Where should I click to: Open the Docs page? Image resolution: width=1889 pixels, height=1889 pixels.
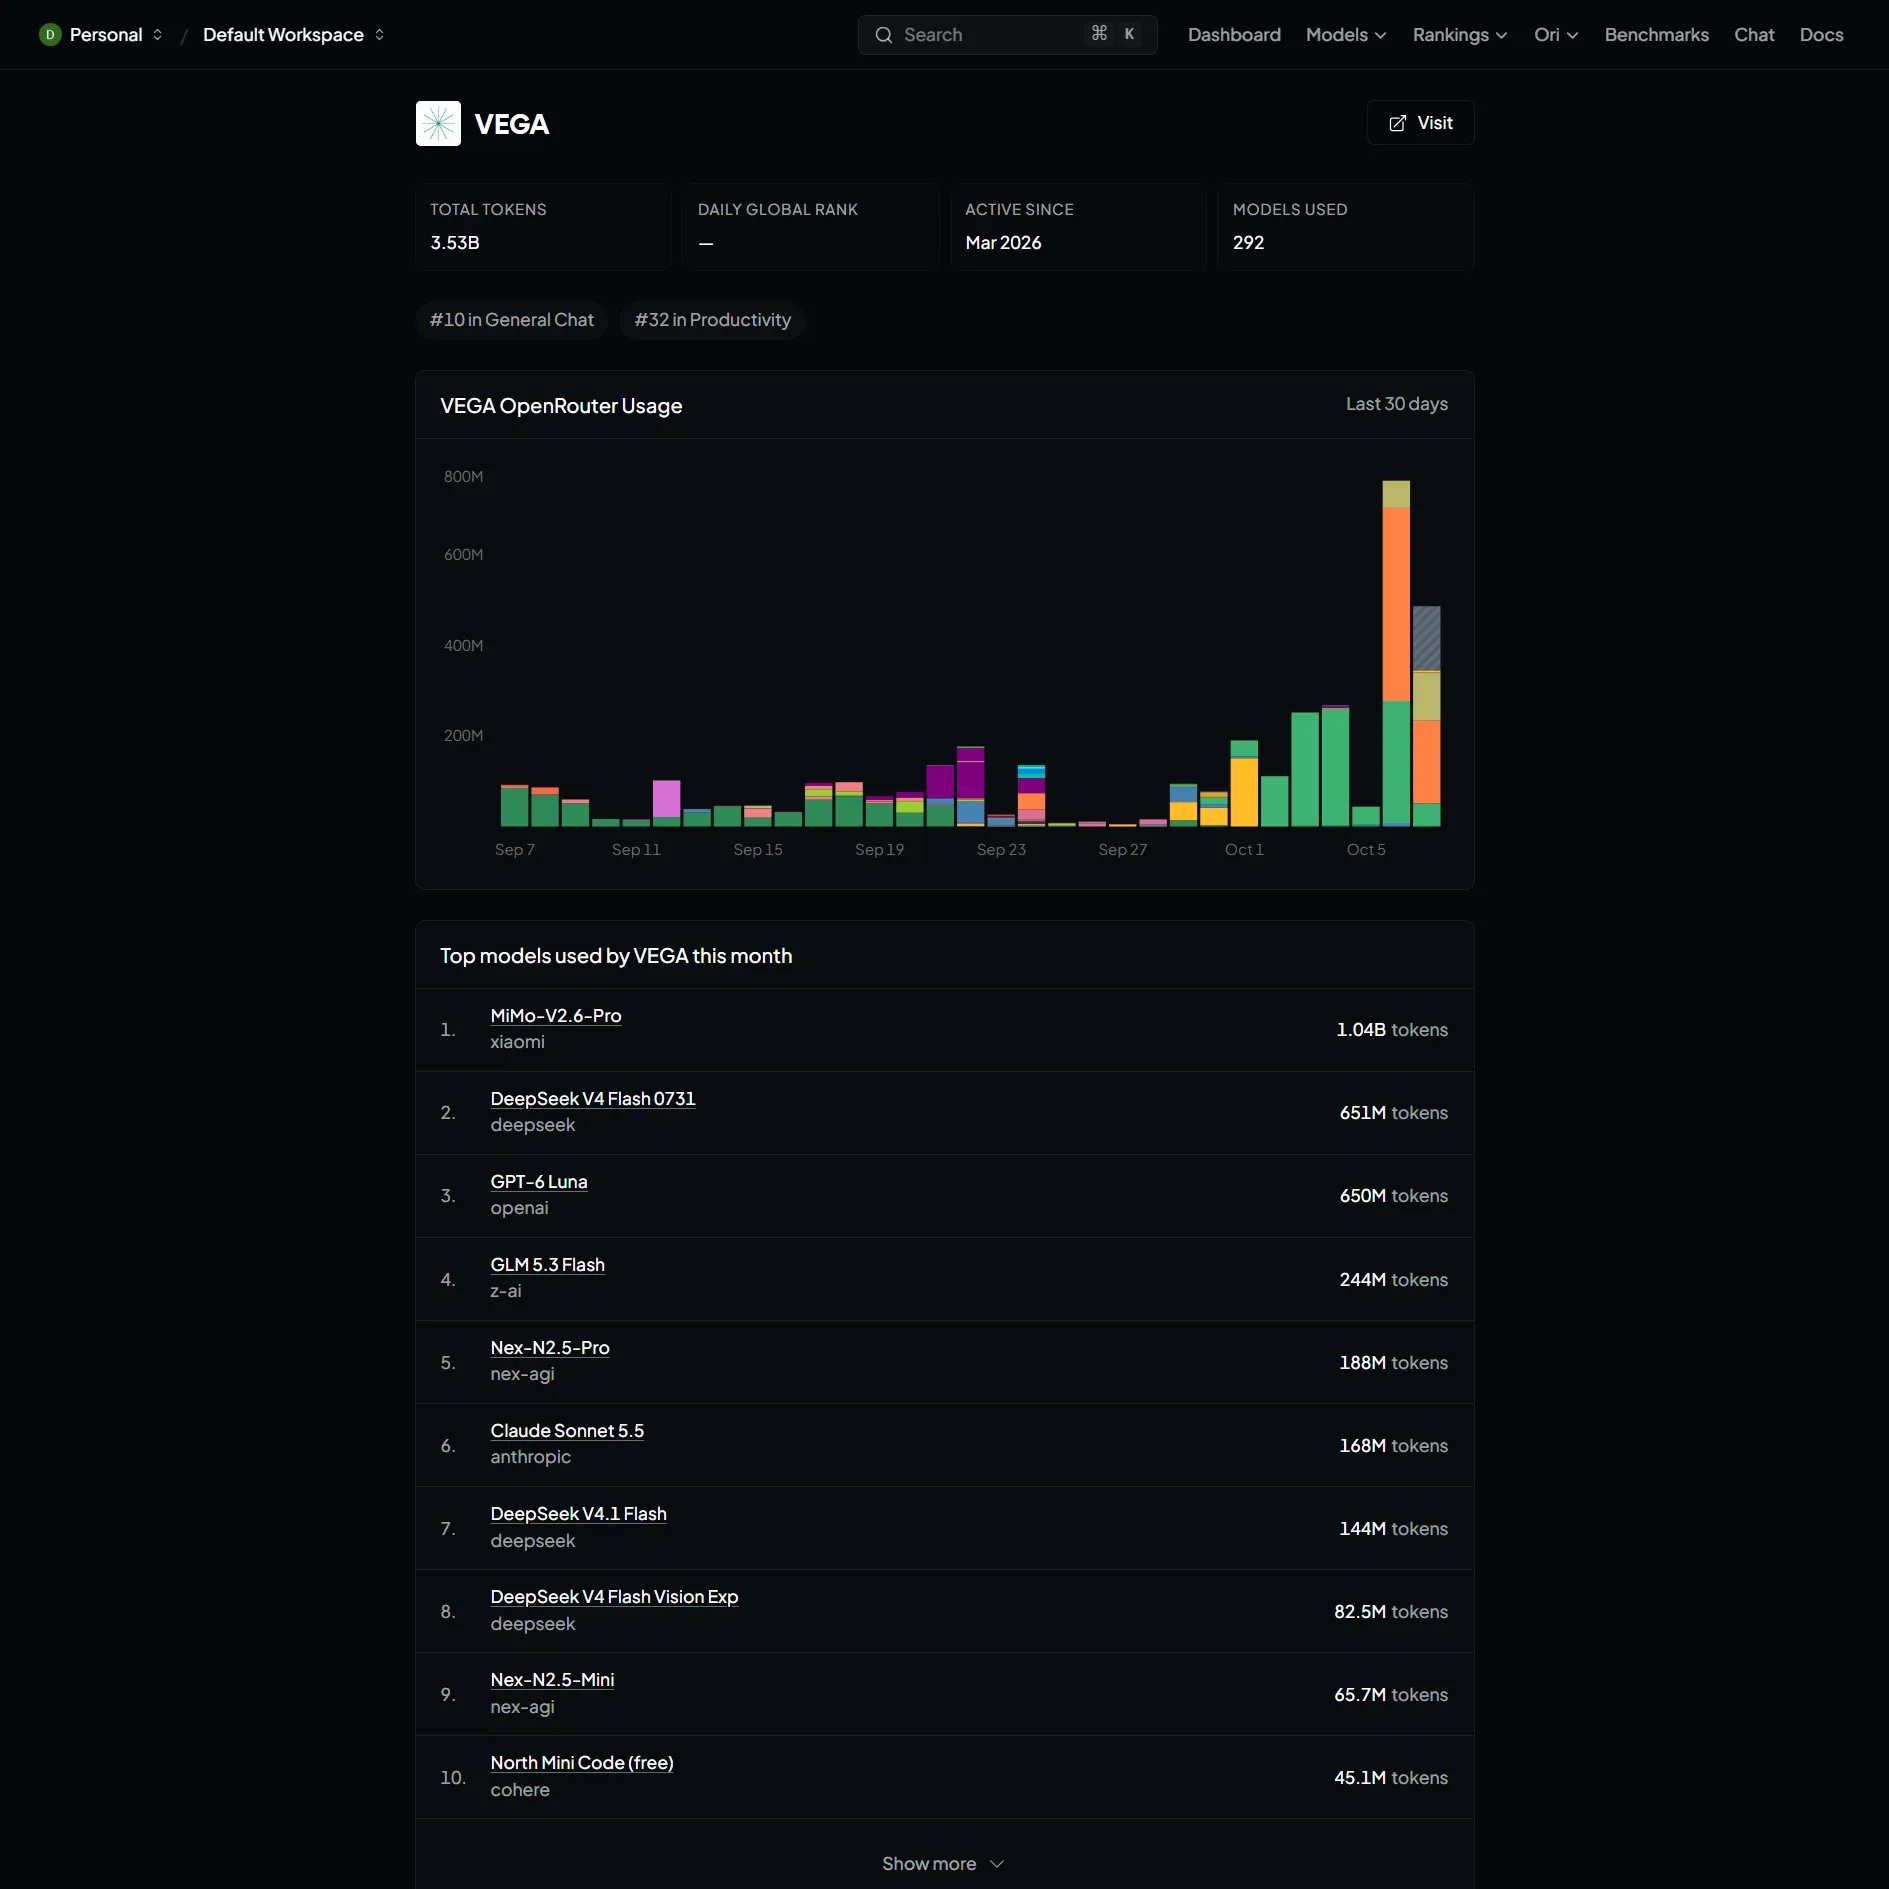1821,35
